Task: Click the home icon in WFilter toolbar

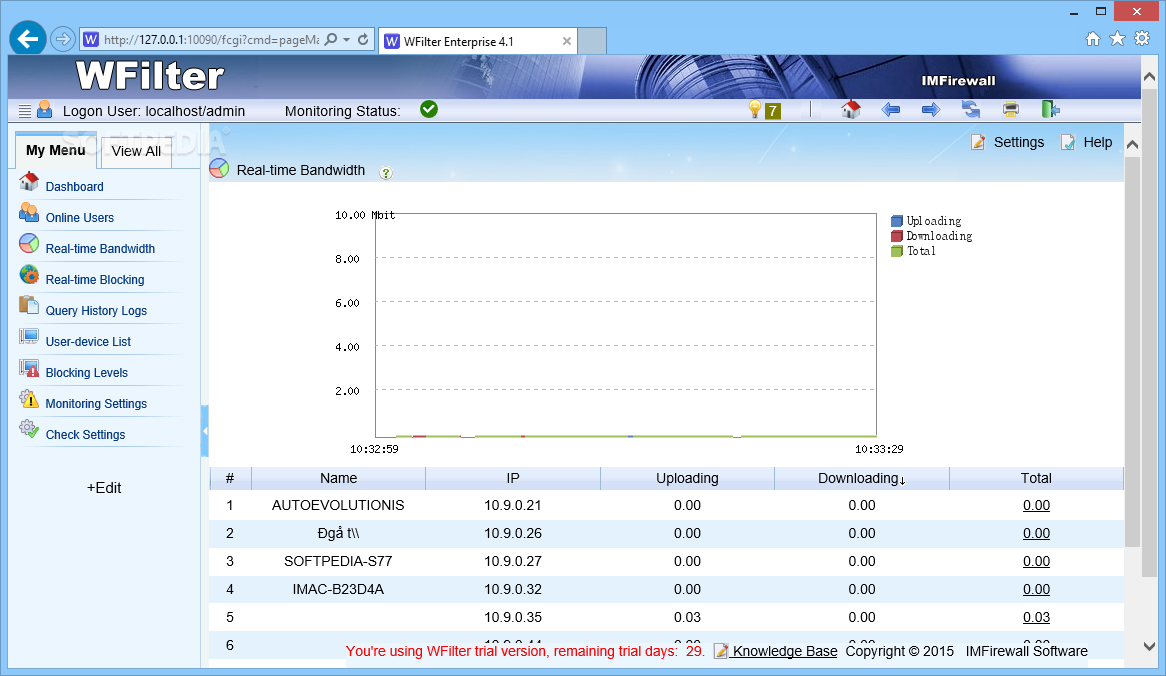Action: point(851,110)
